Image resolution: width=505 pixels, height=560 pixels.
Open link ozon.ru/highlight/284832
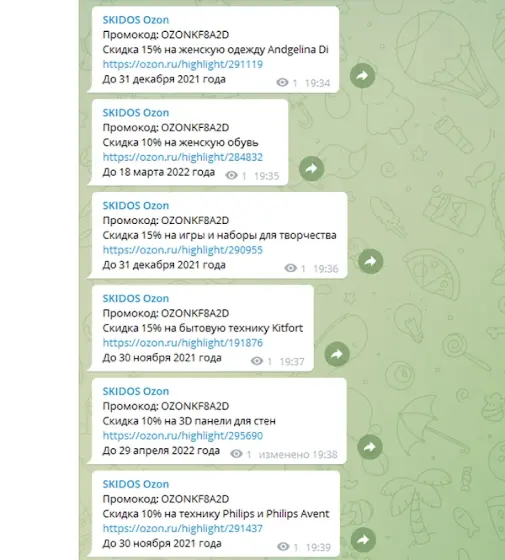click(x=182, y=157)
